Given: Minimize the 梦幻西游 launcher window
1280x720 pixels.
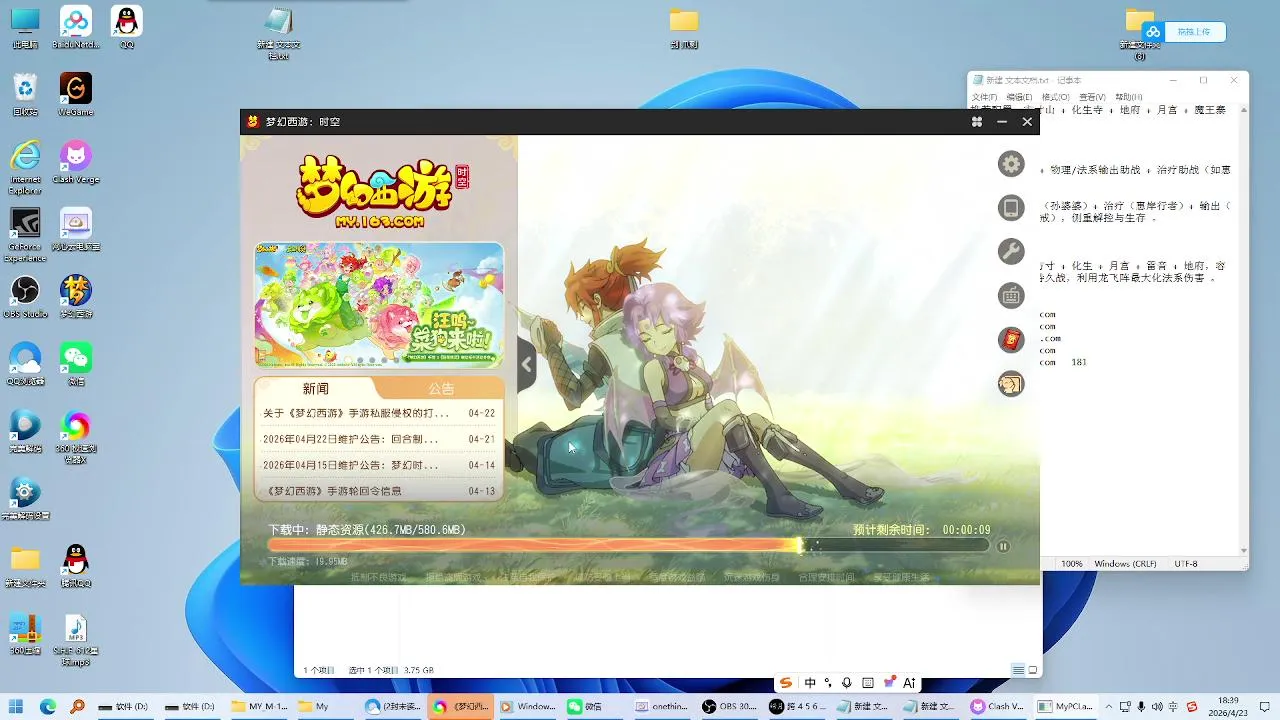Looking at the screenshot, I should pyautogui.click(x=1002, y=122).
